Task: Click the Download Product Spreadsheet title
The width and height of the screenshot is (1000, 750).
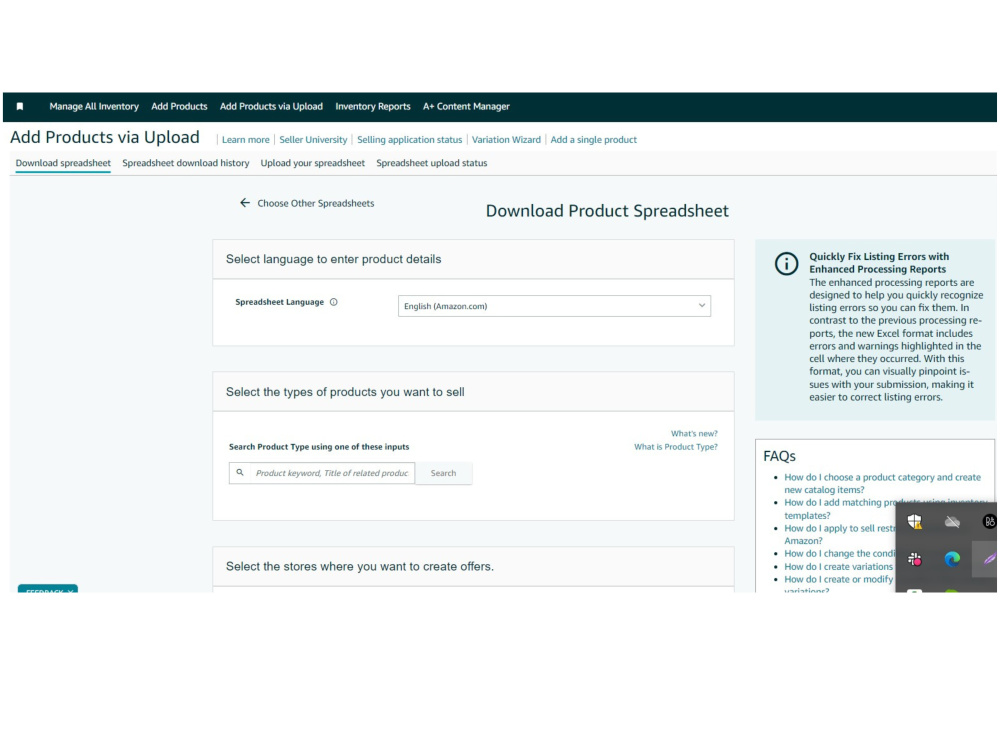Action: tap(607, 211)
